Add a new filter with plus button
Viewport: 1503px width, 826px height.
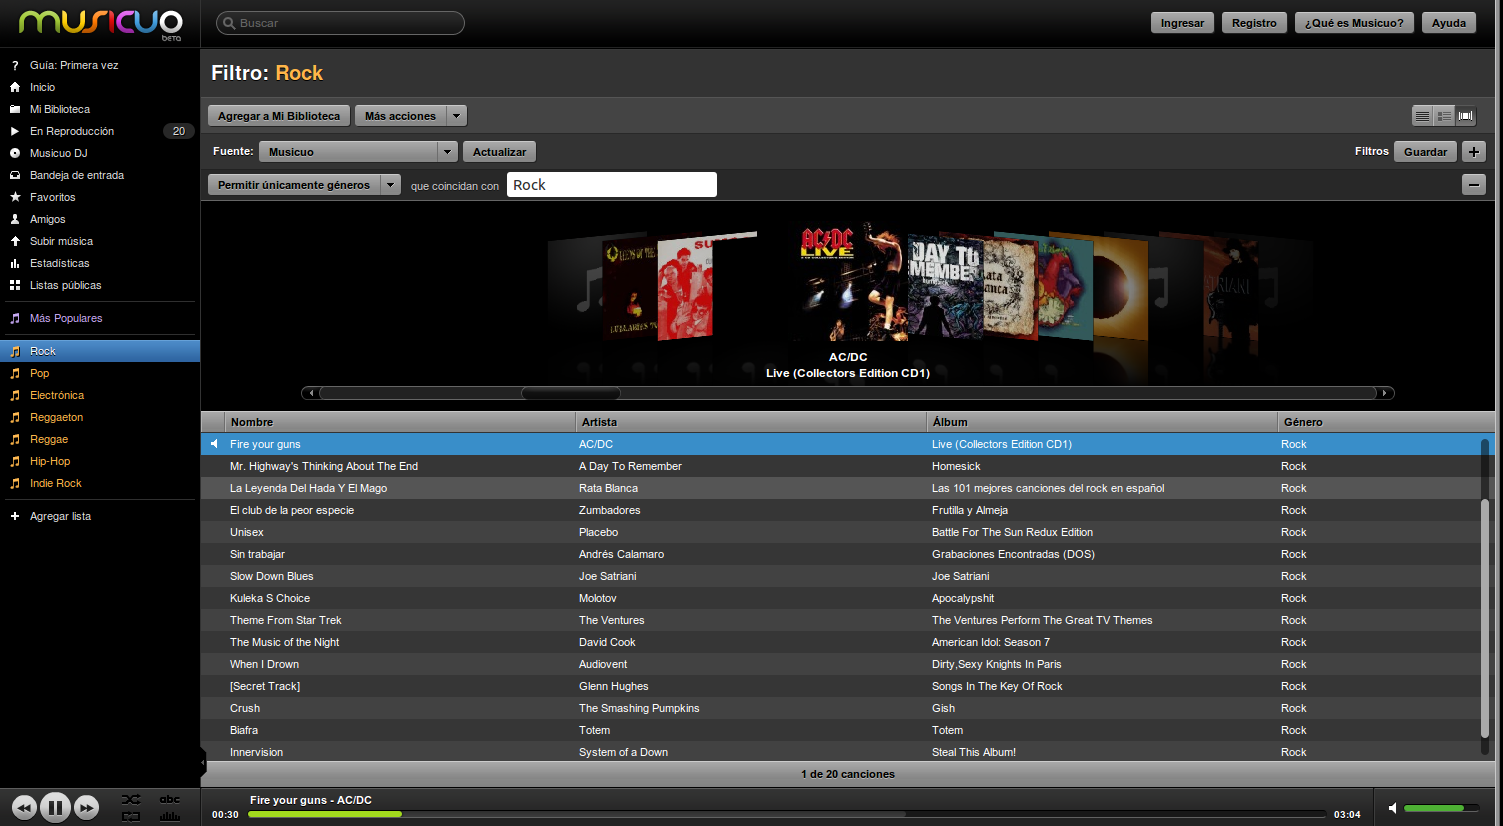(1474, 152)
